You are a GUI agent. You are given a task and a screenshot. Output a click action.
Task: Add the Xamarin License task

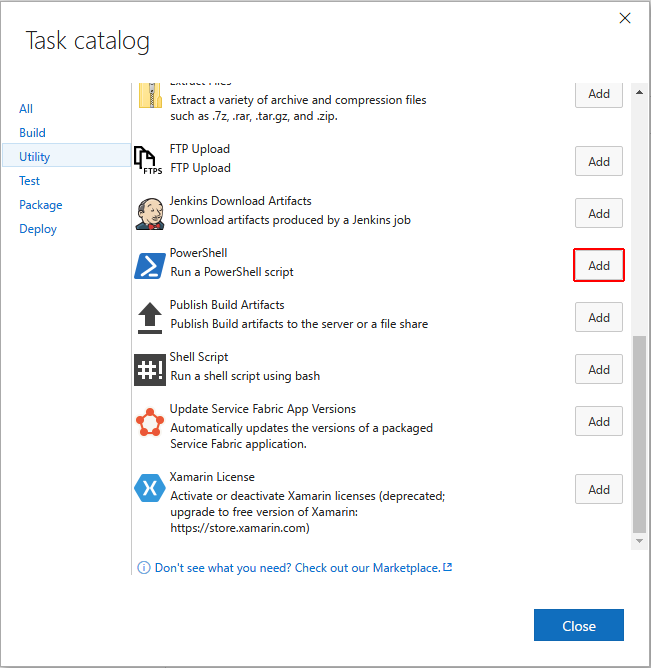tap(599, 489)
